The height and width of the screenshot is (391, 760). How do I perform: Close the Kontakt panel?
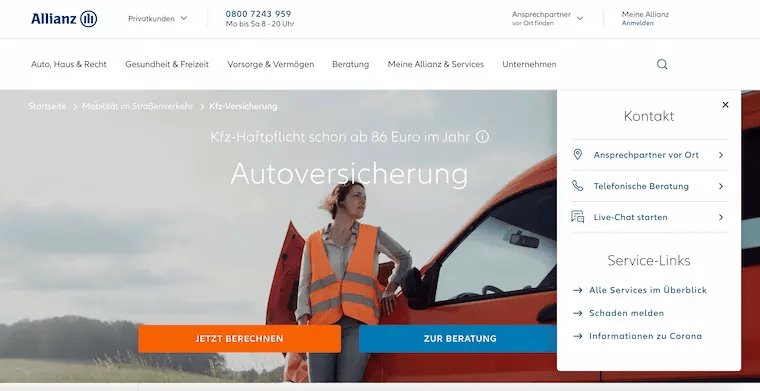[725, 105]
